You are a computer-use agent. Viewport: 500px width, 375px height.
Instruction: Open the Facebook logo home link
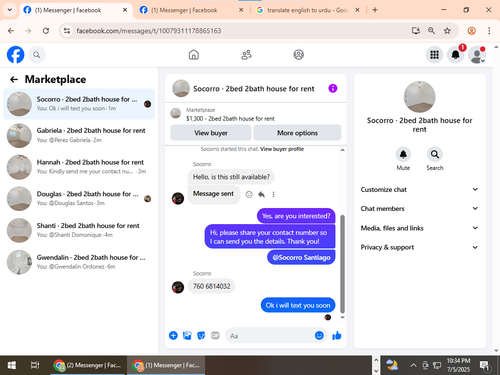pyautogui.click(x=15, y=55)
